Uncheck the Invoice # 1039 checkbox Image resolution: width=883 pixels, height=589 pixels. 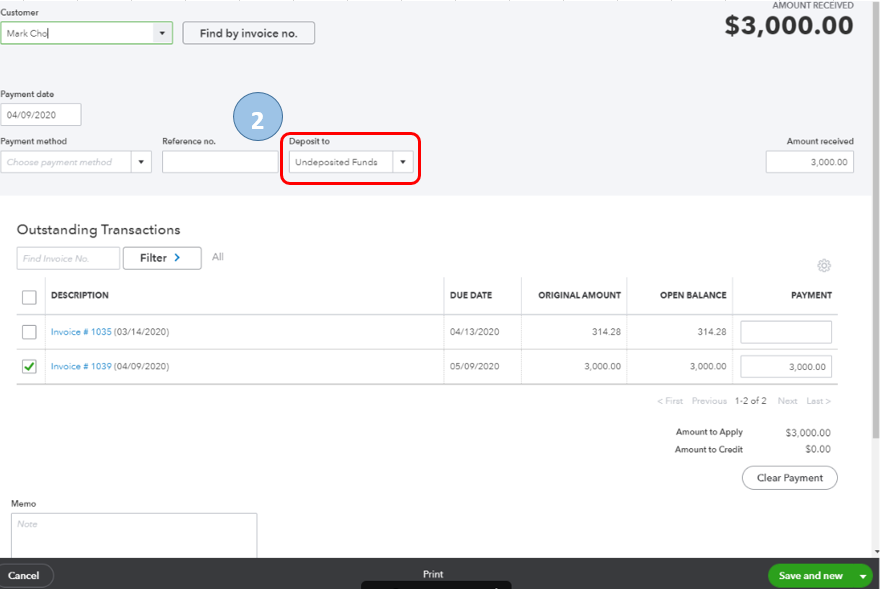(29, 367)
